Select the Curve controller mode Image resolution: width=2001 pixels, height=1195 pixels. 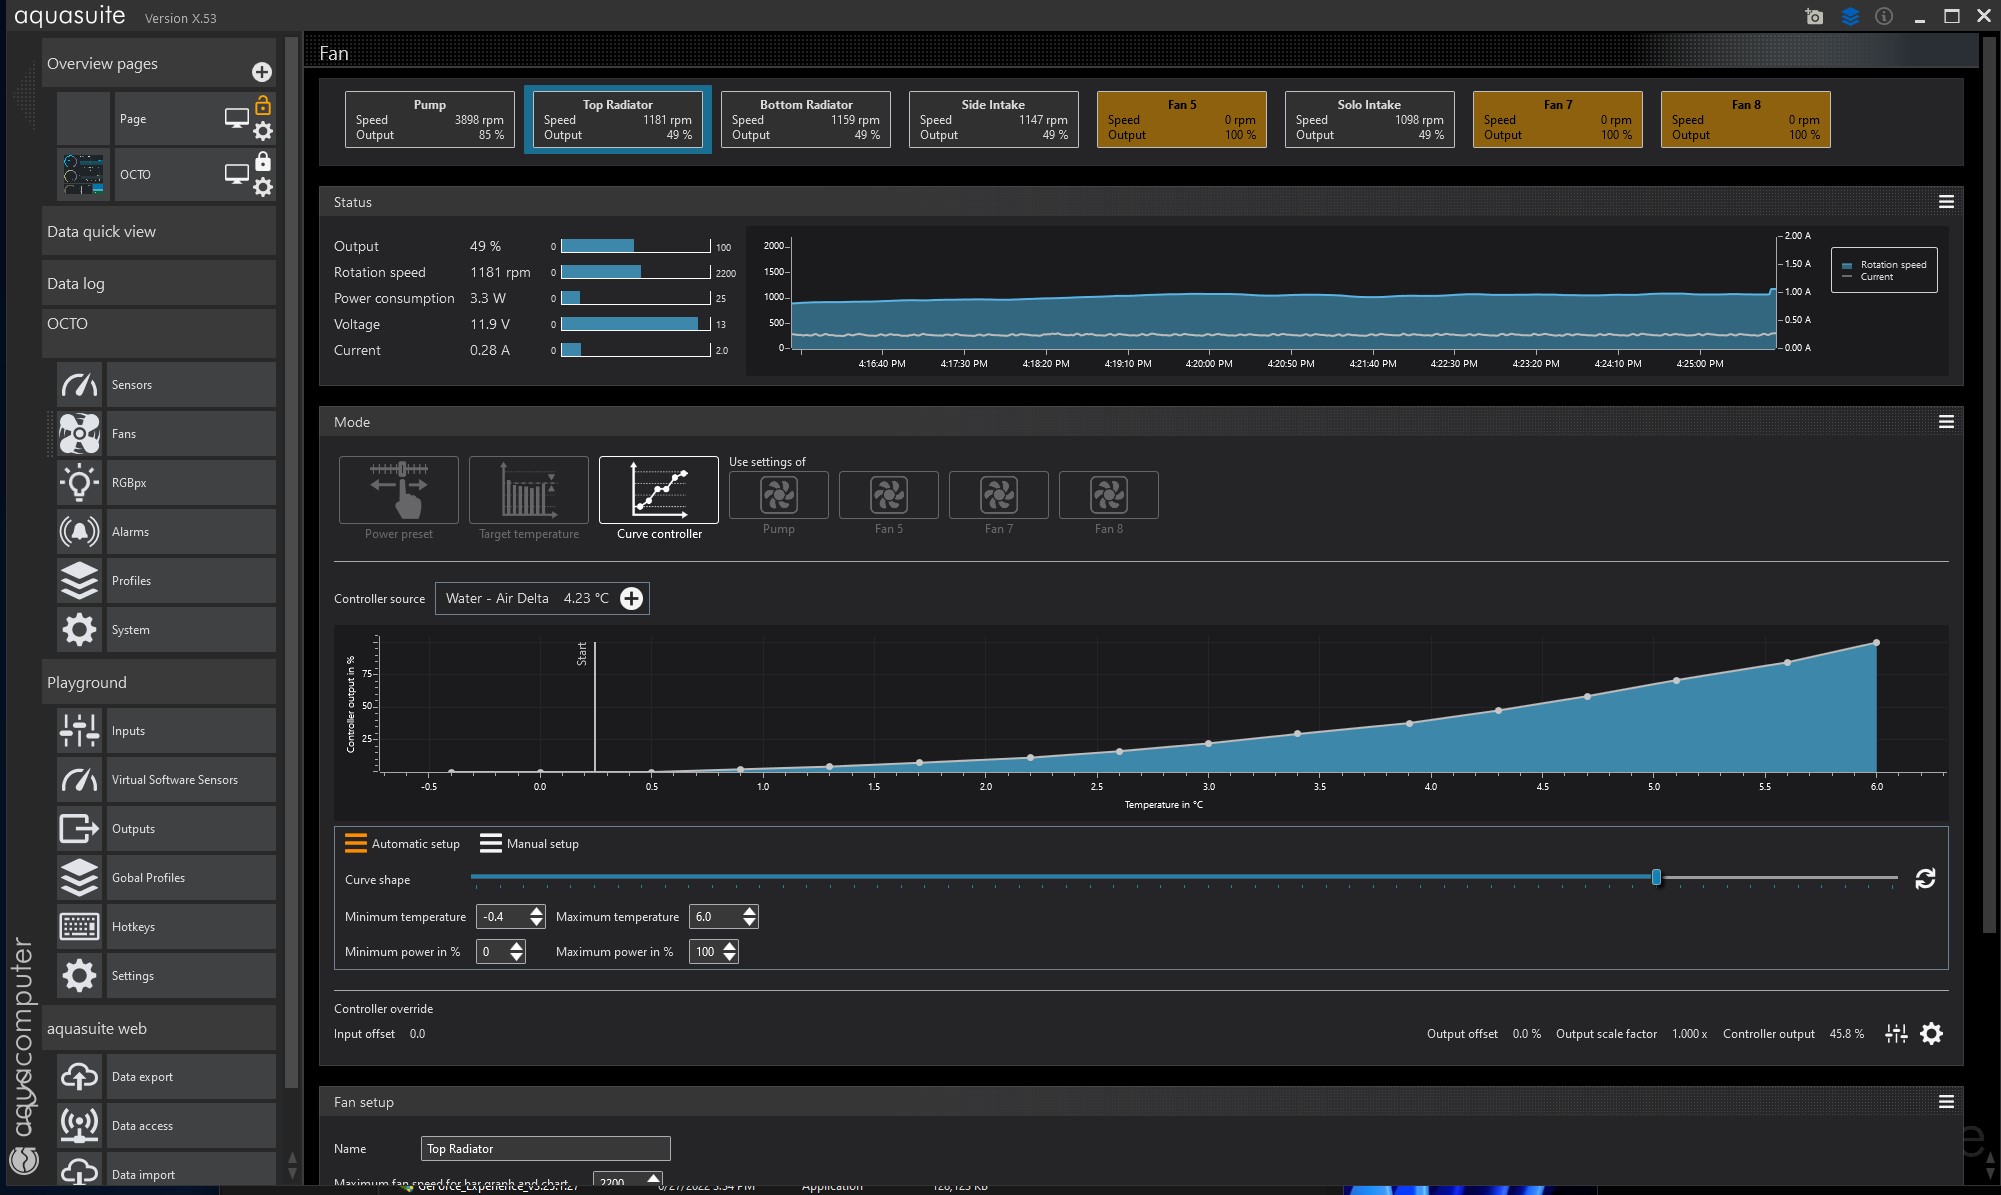click(x=658, y=491)
